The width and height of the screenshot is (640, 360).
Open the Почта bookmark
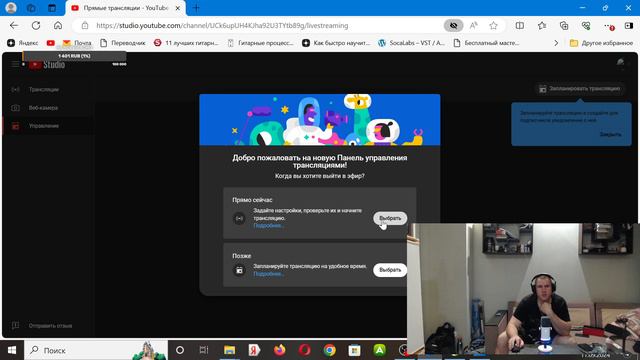(77, 43)
